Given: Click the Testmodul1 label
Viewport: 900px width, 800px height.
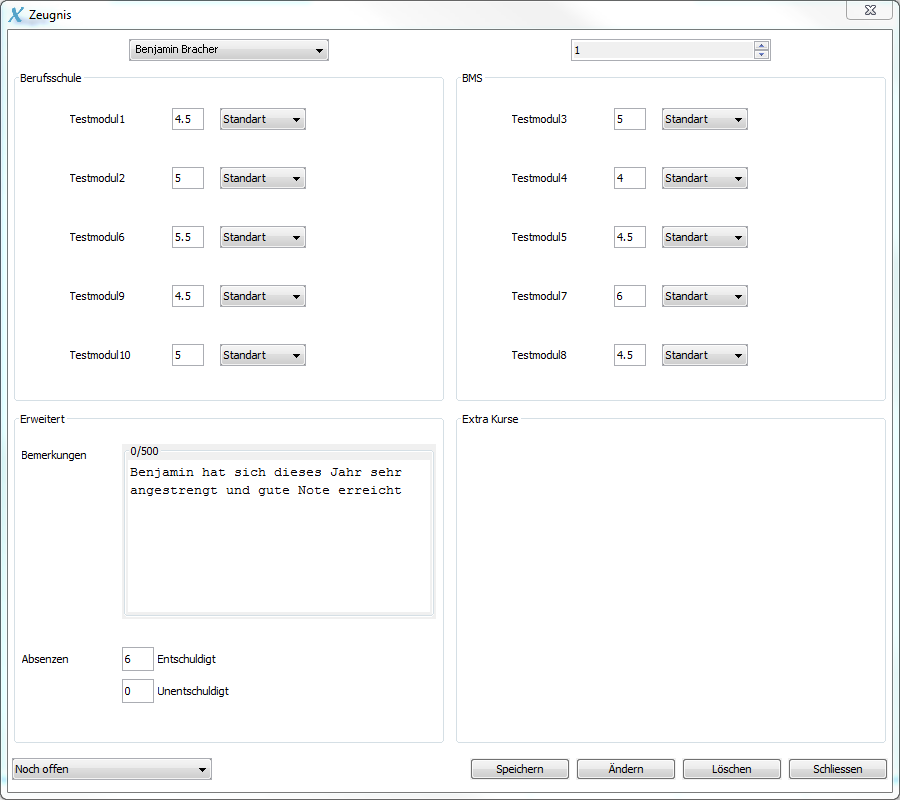Looking at the screenshot, I should (x=97, y=119).
